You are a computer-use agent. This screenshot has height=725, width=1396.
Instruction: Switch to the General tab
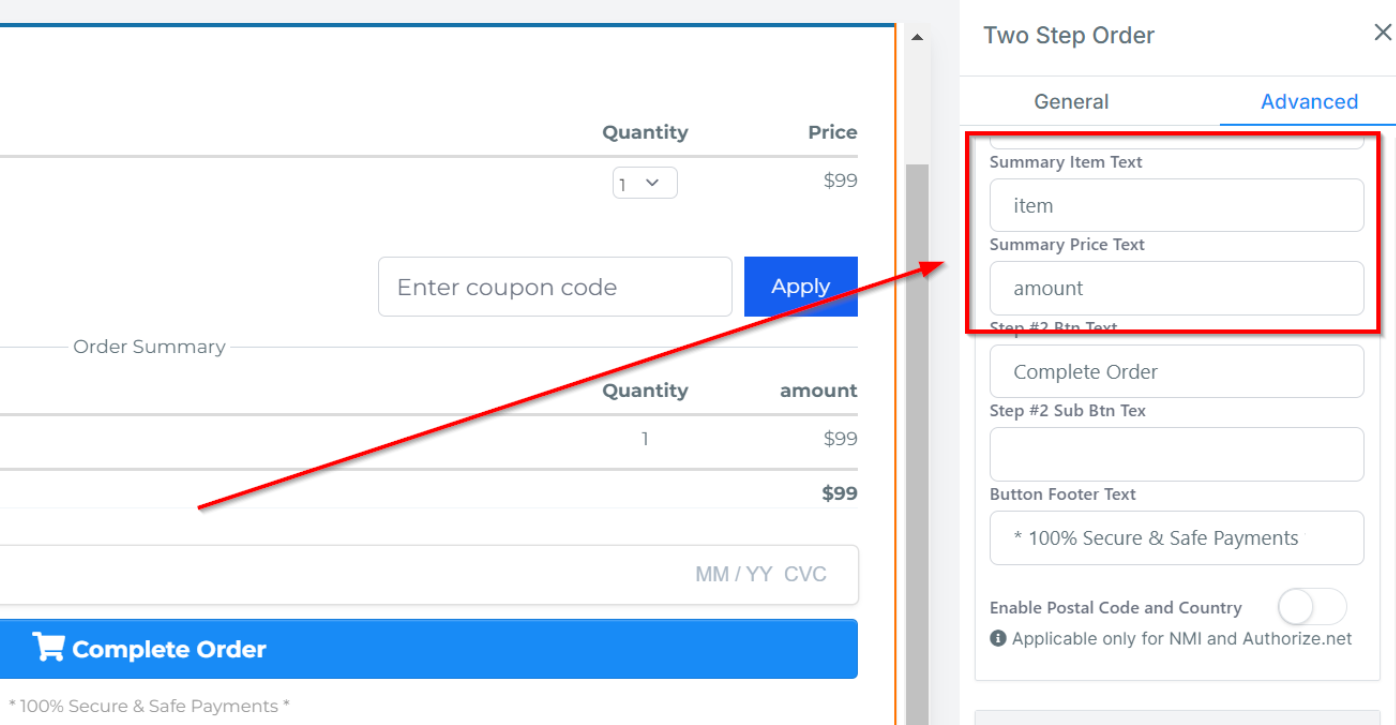[1071, 101]
